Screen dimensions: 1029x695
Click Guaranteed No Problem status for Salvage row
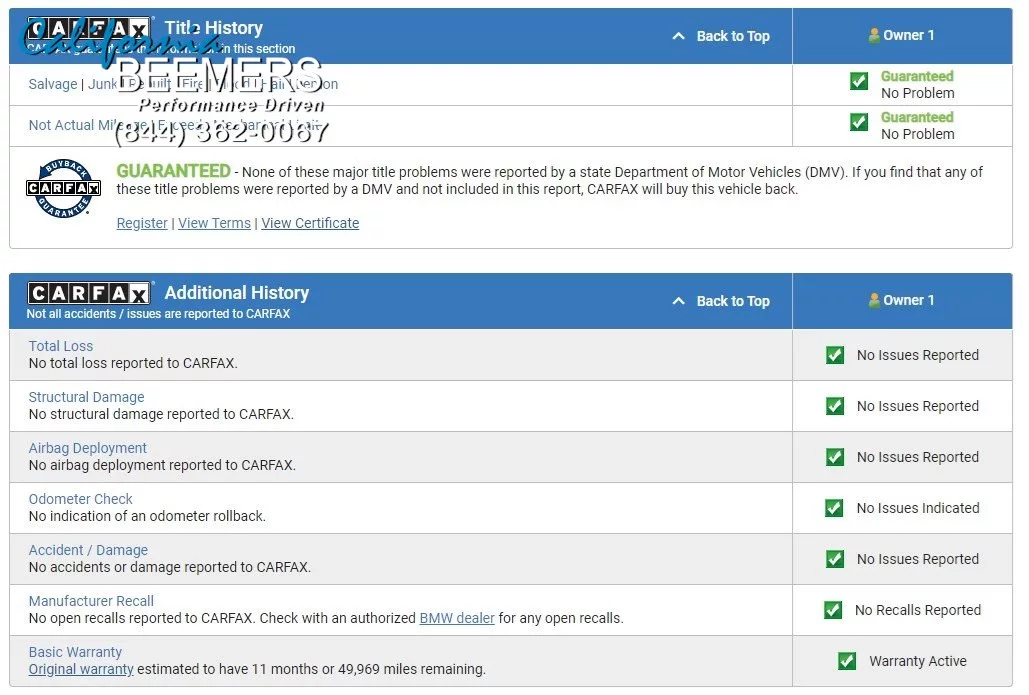(x=917, y=85)
